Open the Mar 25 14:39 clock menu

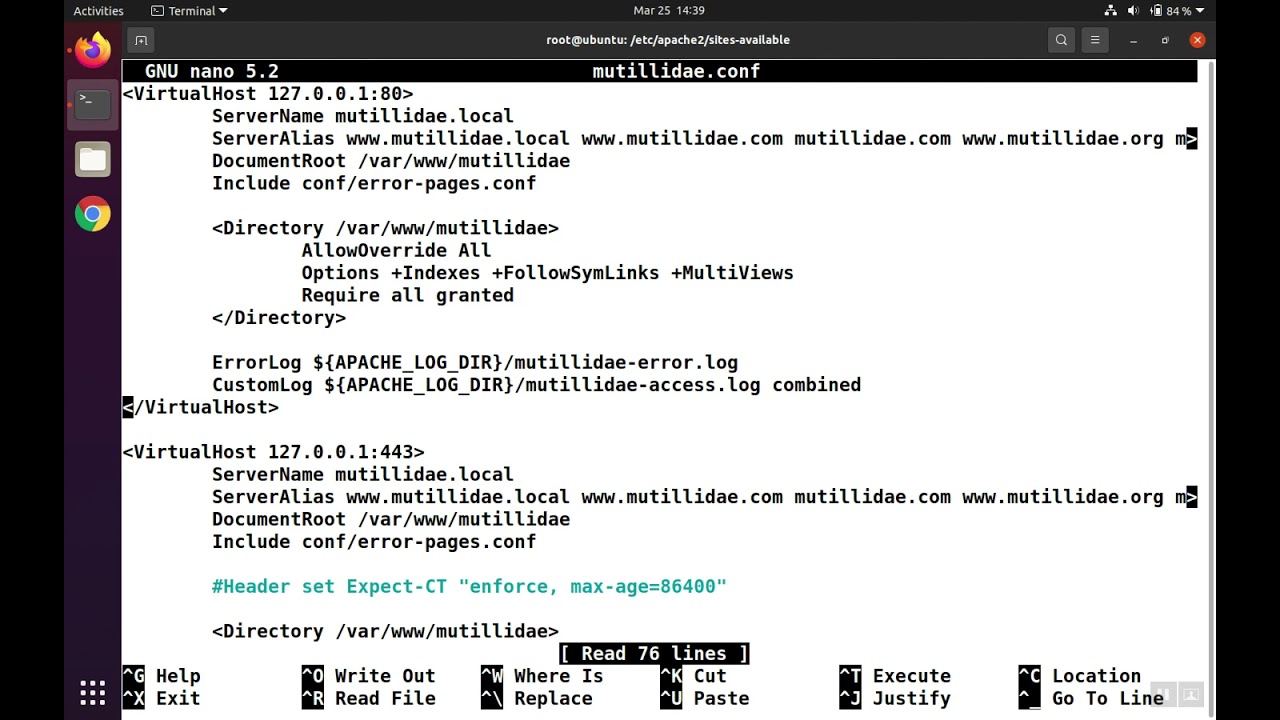tap(669, 10)
